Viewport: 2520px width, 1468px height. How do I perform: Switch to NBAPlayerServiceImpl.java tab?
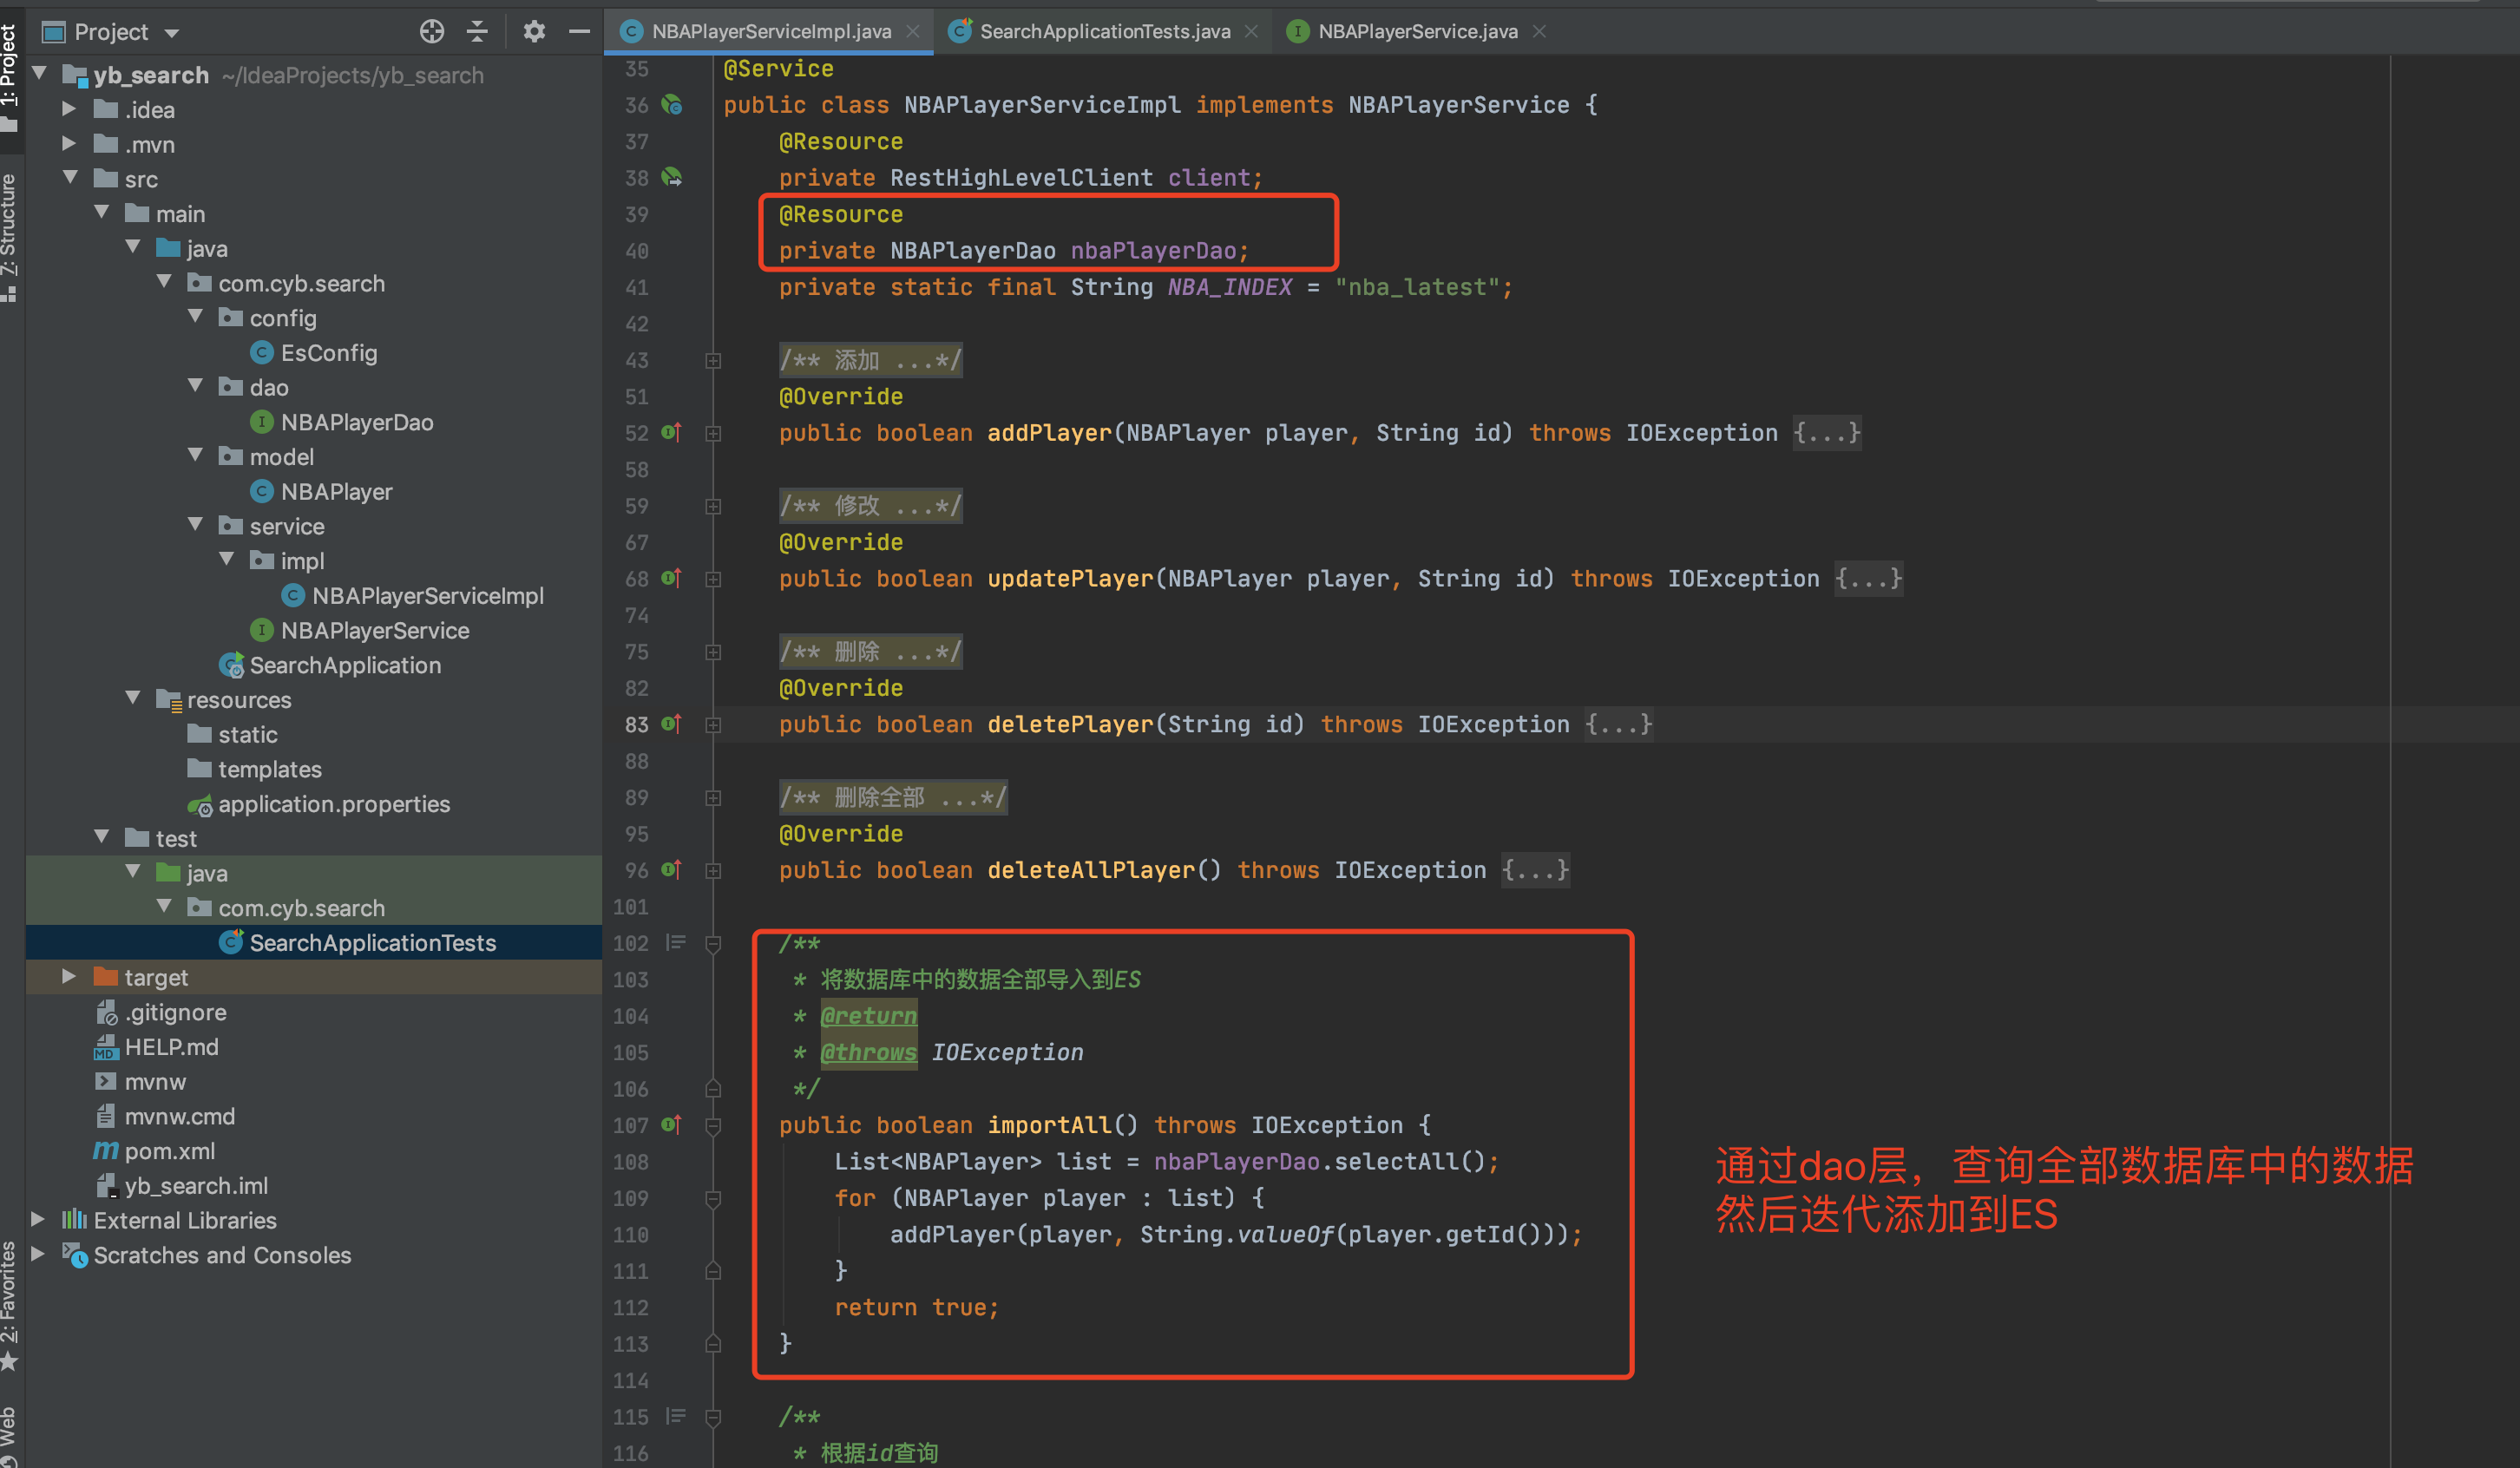pyautogui.click(x=770, y=32)
